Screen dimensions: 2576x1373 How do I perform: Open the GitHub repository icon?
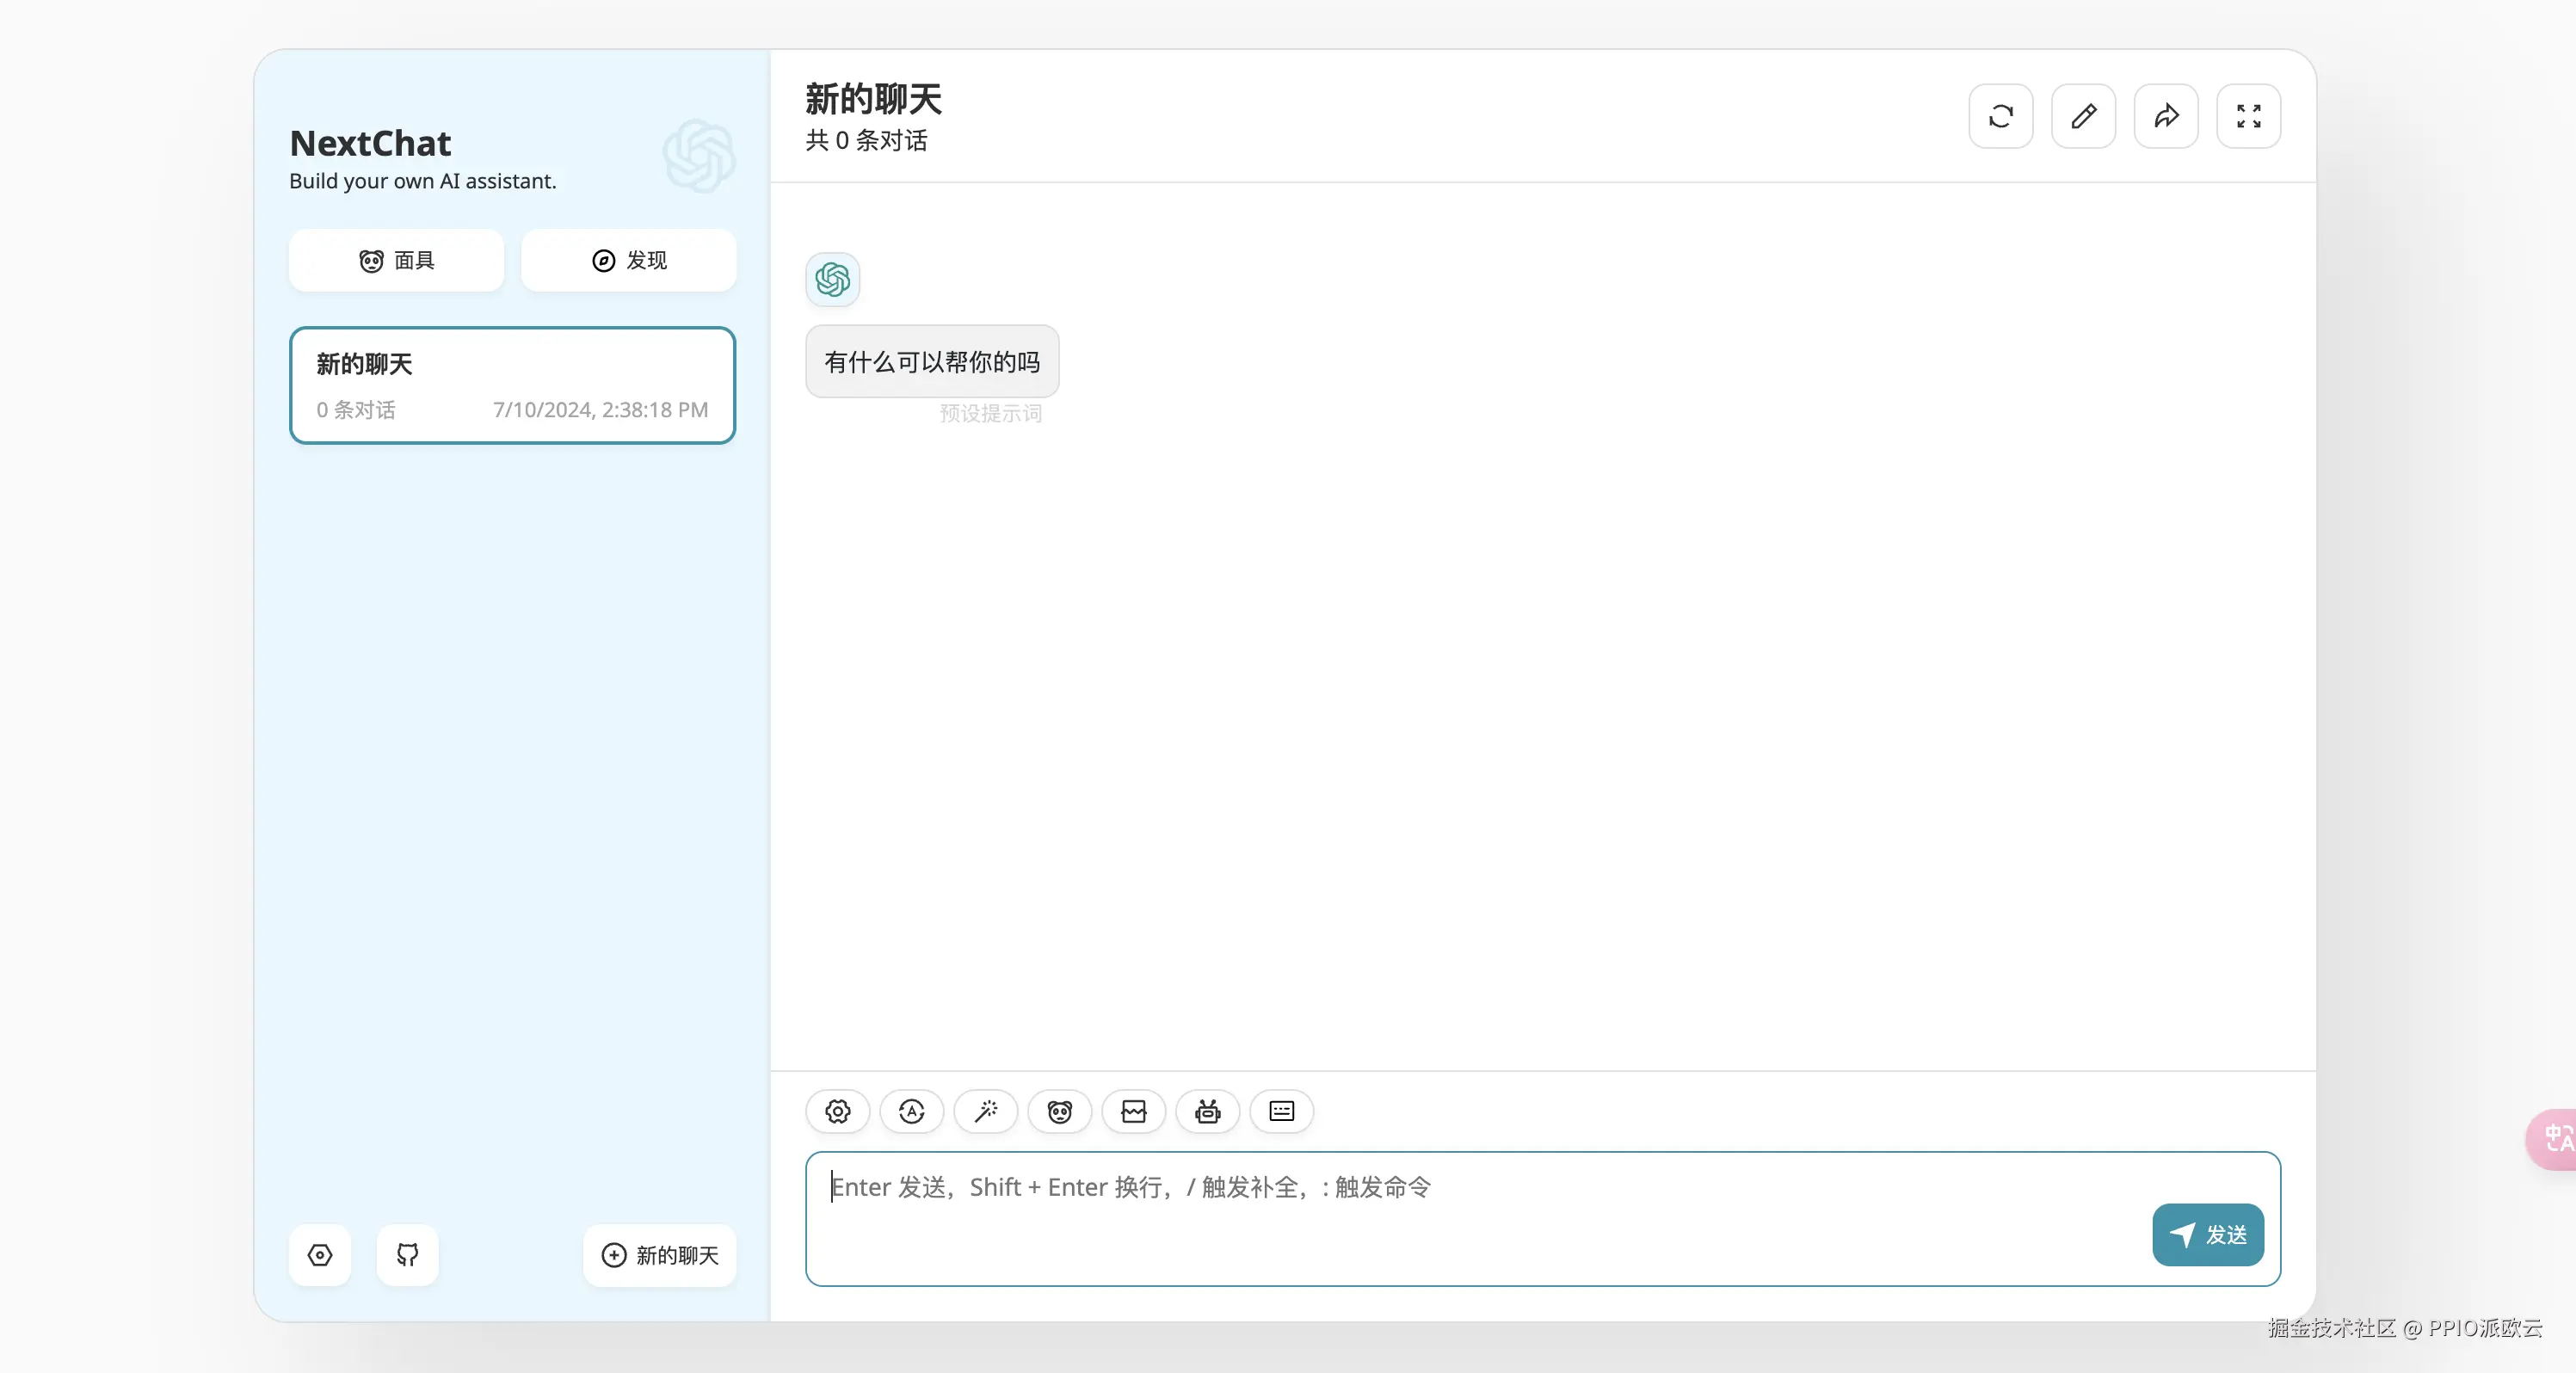tap(407, 1254)
